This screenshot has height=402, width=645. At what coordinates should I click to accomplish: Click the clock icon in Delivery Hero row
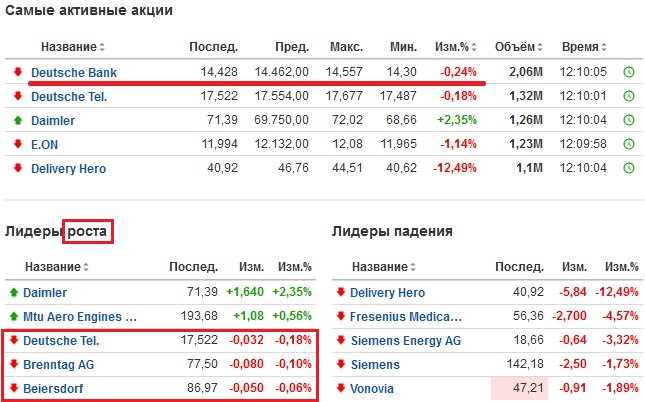tap(629, 168)
